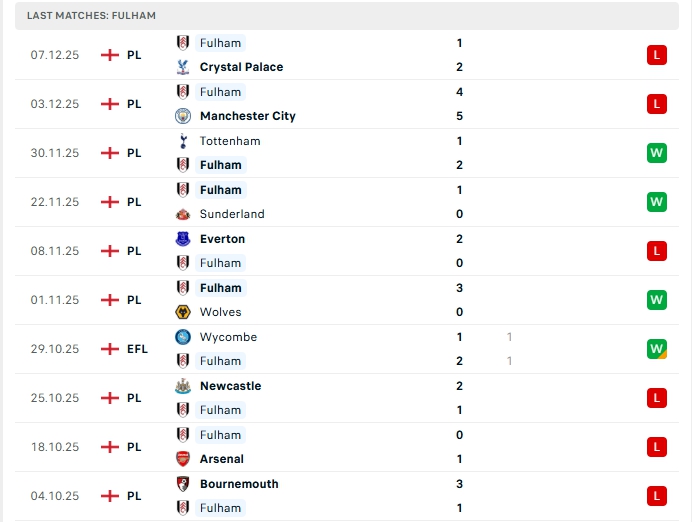
Task: Click the Wolves club crest icon
Action: click(183, 312)
